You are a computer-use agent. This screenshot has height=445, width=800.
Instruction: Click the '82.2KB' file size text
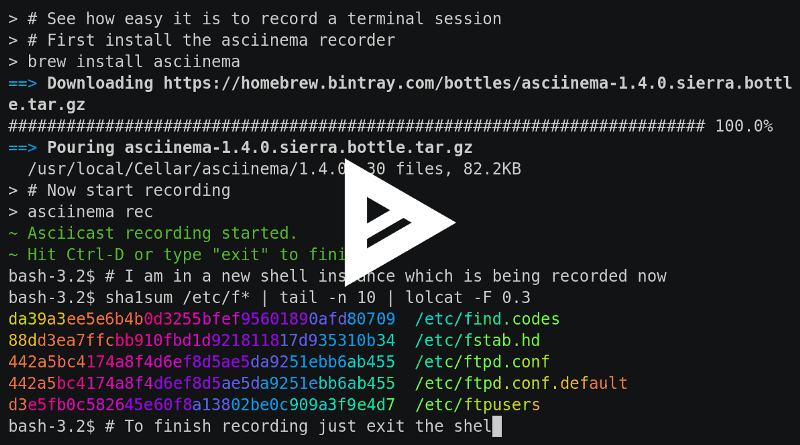(x=492, y=169)
